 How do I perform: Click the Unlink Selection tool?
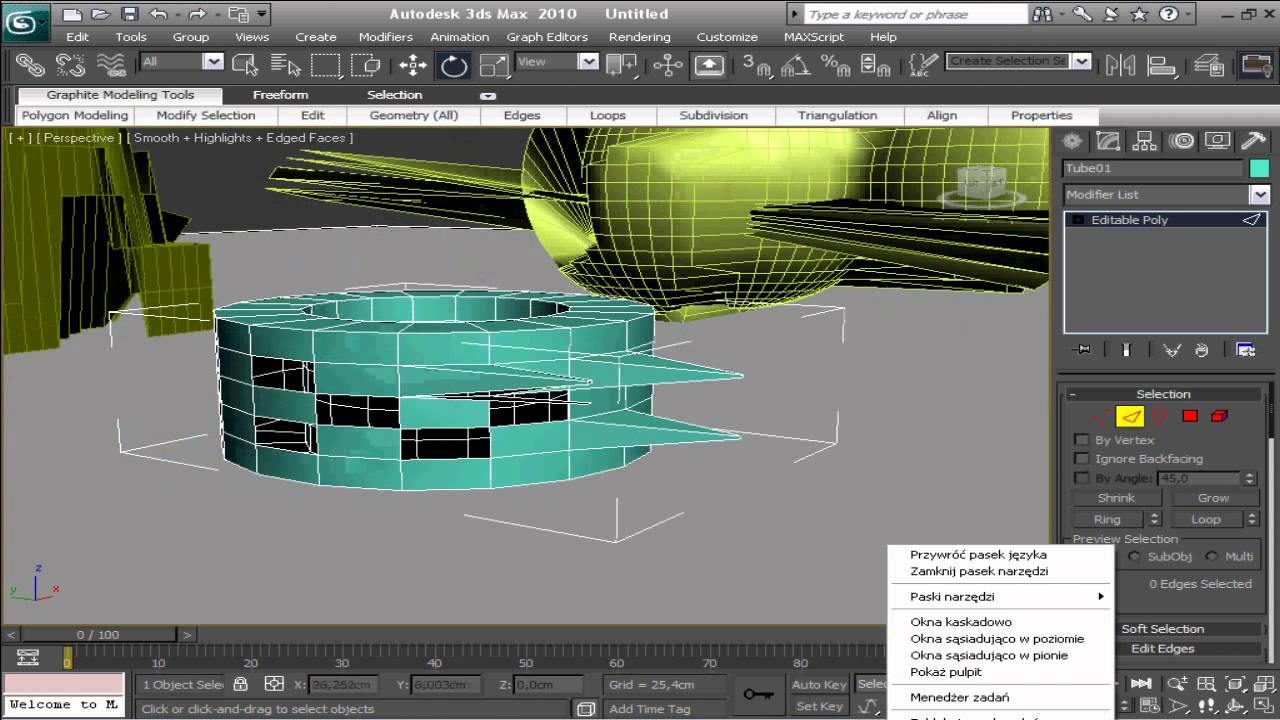click(70, 66)
